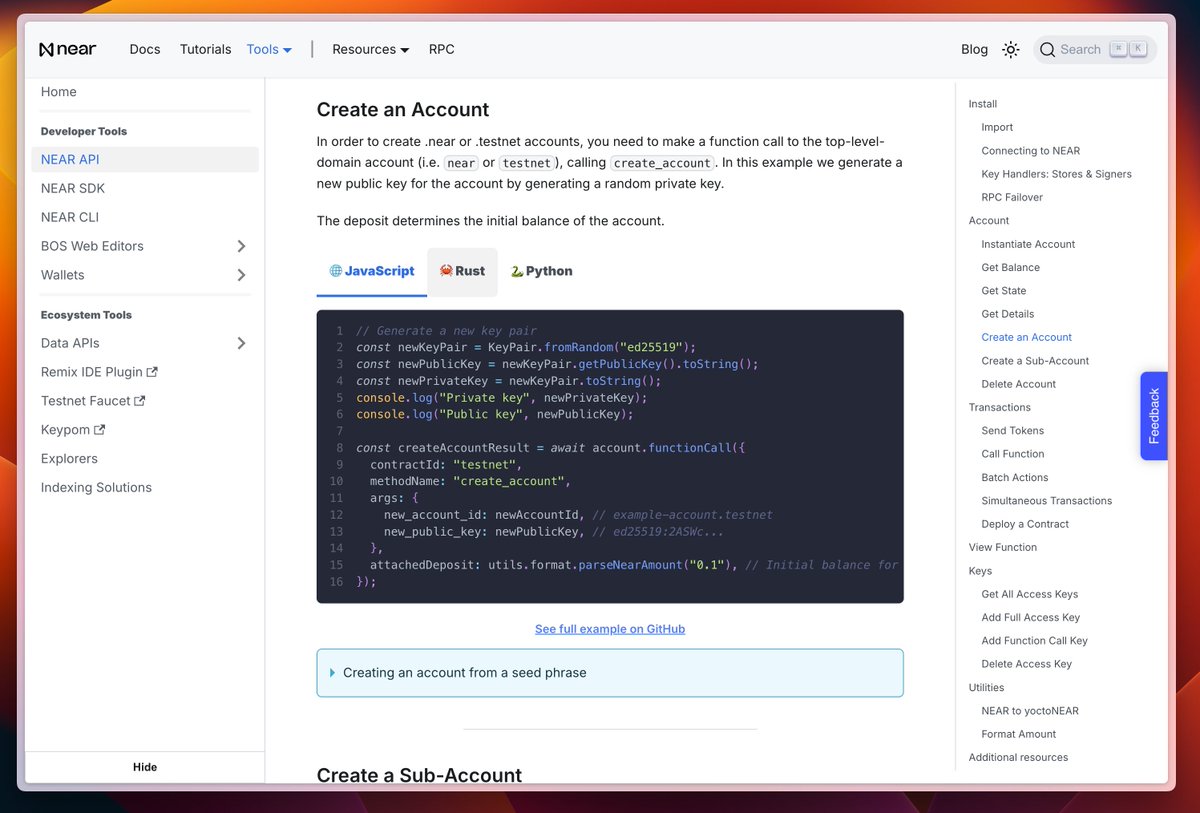The image size is (1200, 813).
Task: Click the search magnifier icon
Action: (x=1047, y=49)
